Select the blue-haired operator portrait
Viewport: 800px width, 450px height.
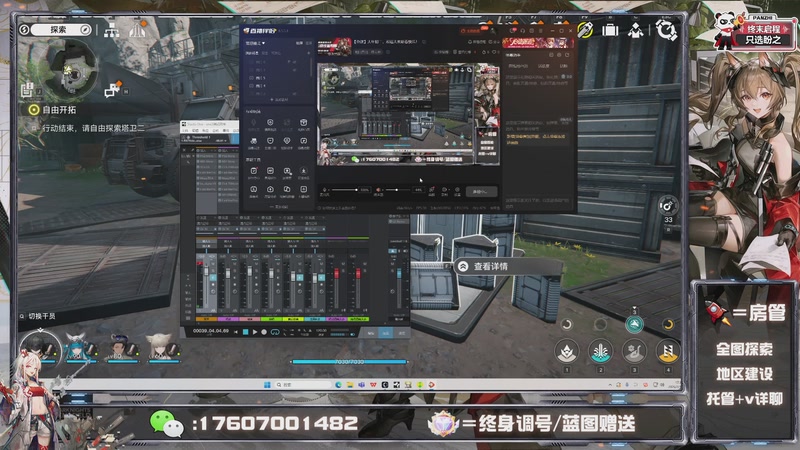(80, 348)
